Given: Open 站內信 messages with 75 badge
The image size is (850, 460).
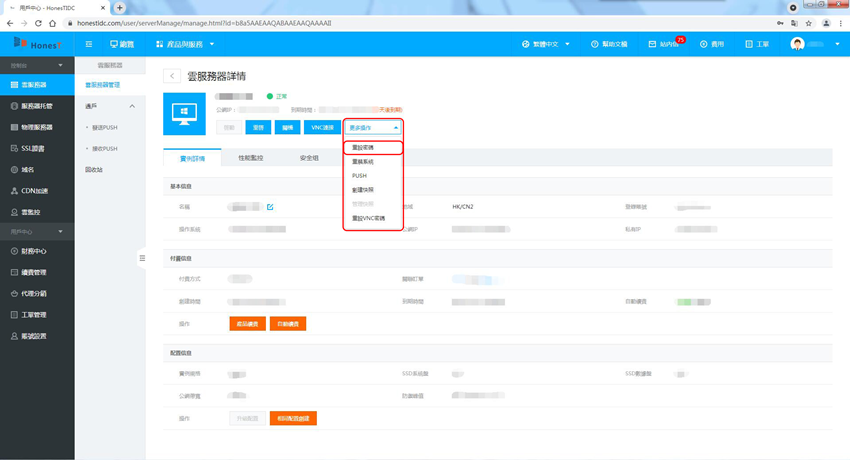Looking at the screenshot, I should pos(666,44).
